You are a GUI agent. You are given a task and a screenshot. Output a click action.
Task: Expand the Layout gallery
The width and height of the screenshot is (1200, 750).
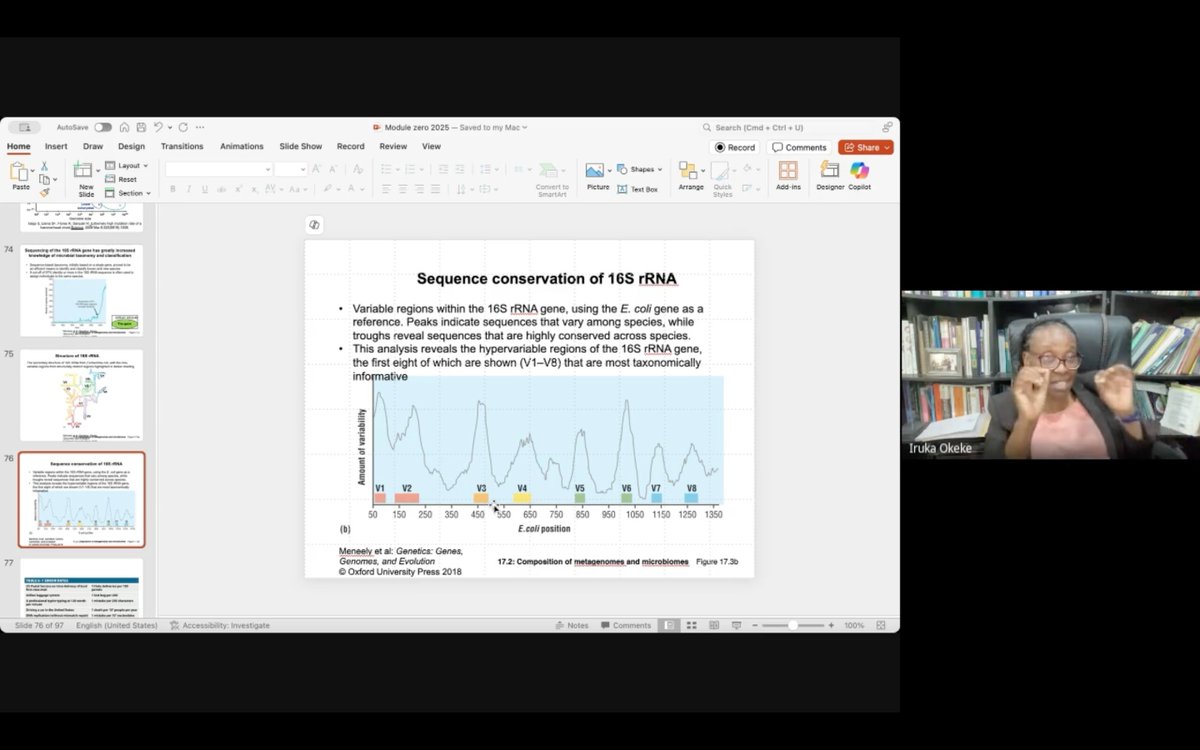pos(126,164)
